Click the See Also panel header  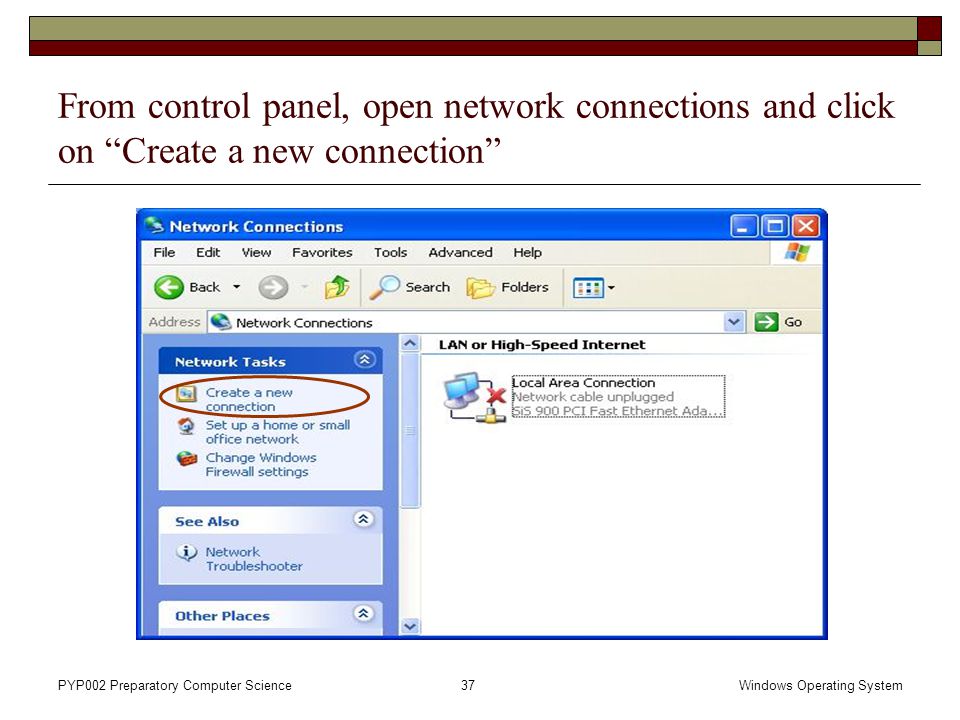click(x=270, y=521)
